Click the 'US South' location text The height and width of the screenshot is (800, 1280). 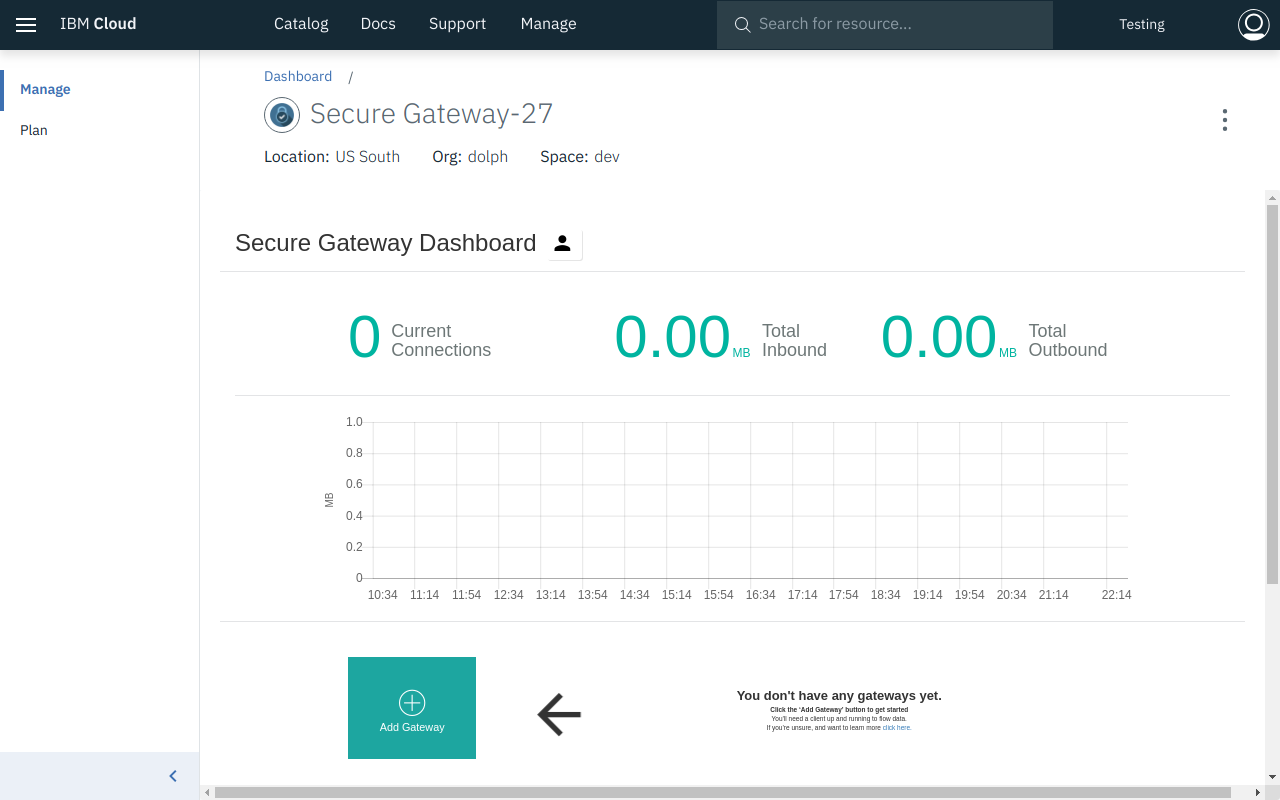click(x=367, y=157)
